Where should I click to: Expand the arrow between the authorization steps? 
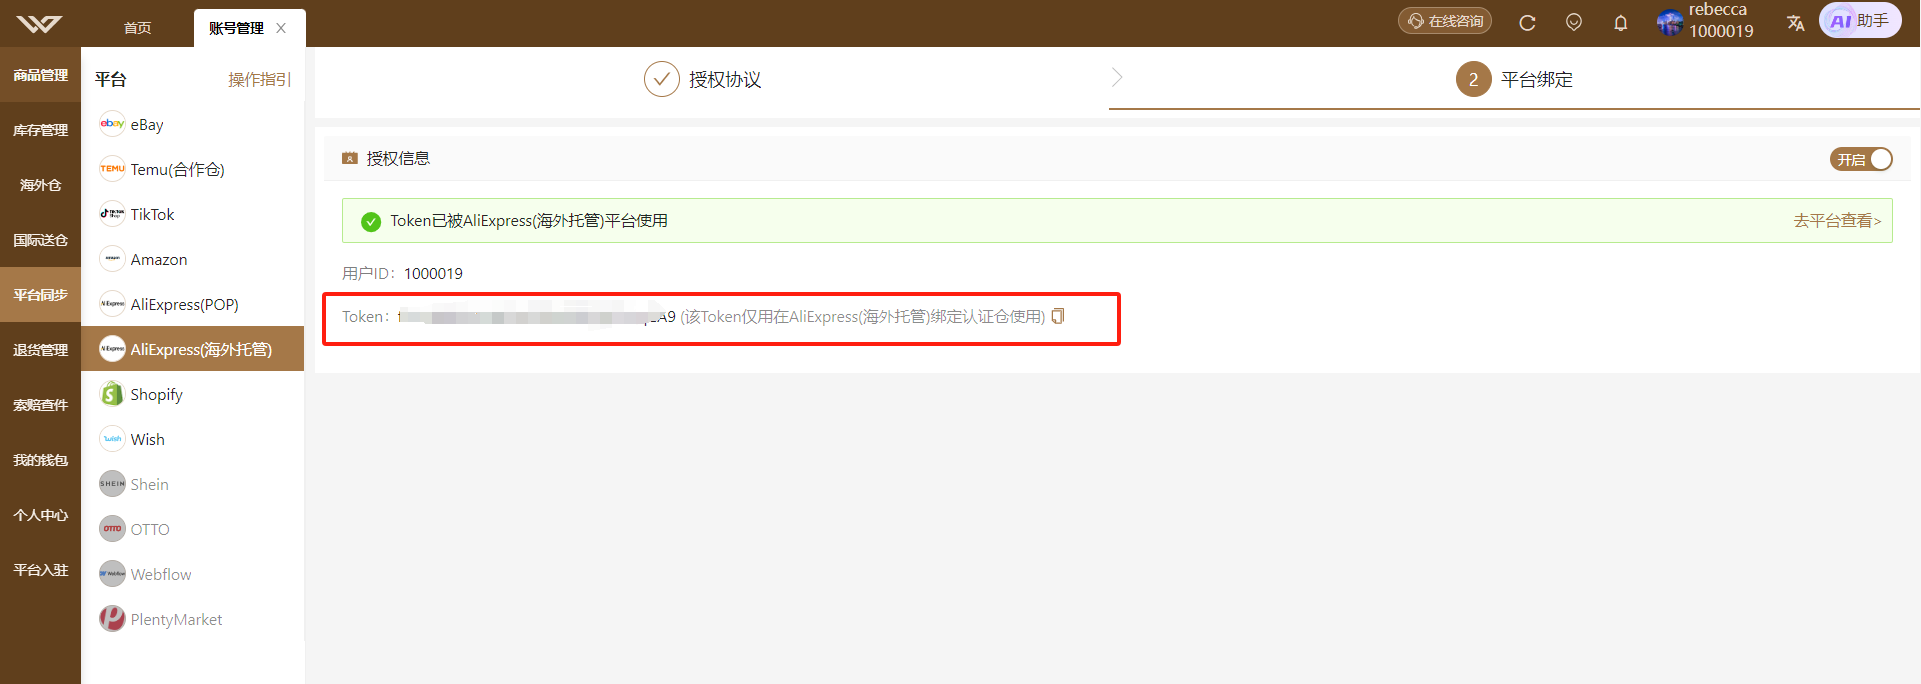pyautogui.click(x=1117, y=77)
